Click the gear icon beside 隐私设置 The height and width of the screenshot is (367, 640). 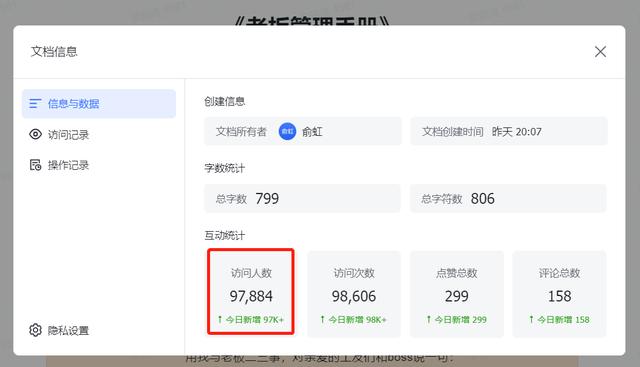pyautogui.click(x=36, y=330)
